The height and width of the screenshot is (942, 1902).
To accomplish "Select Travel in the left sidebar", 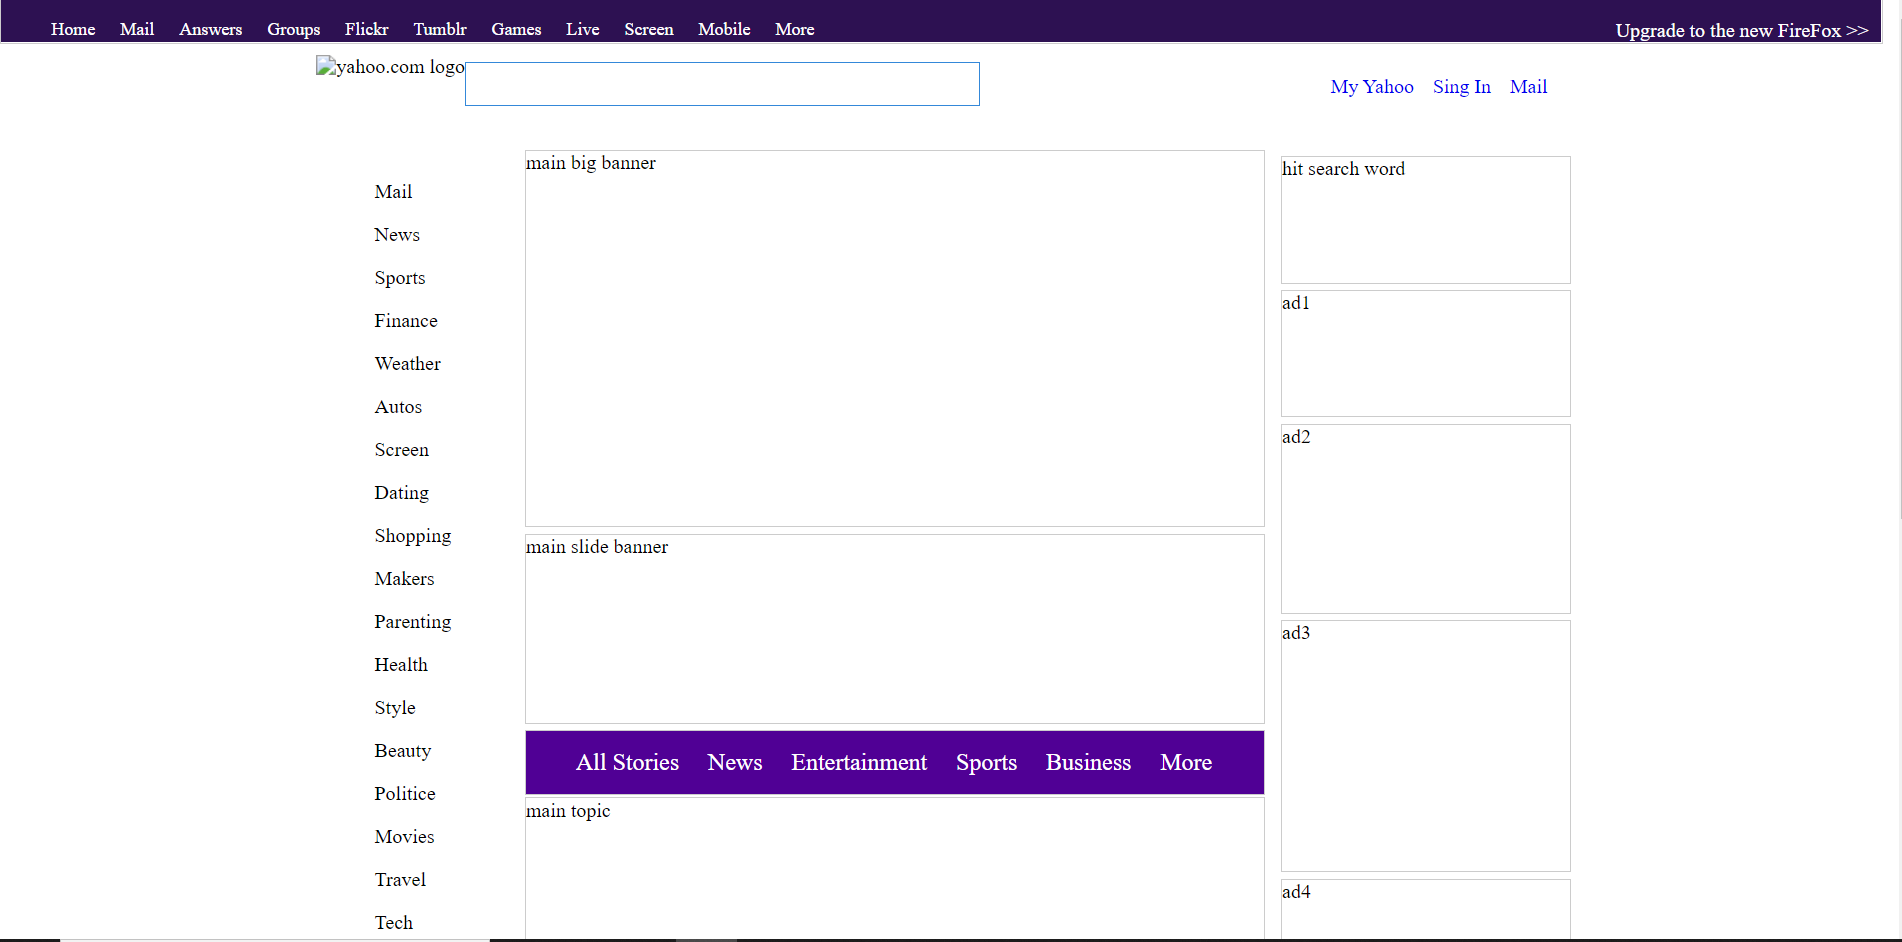I will click(400, 880).
